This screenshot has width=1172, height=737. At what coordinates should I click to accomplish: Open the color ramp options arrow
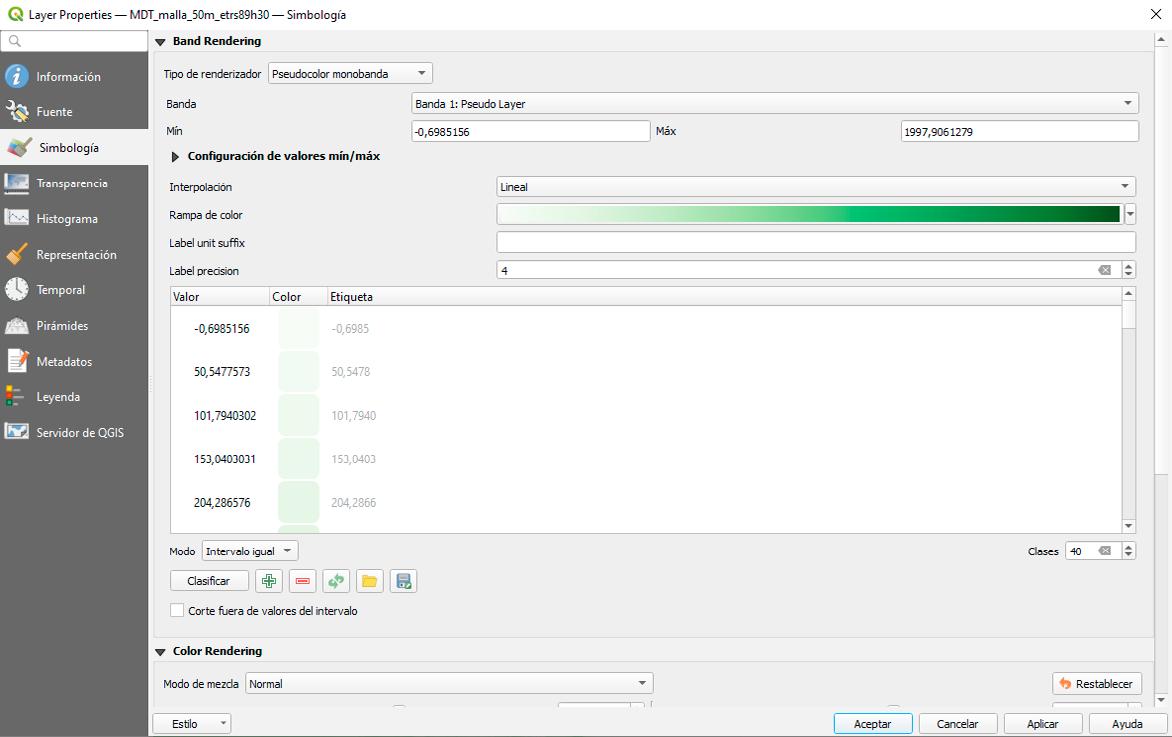click(1130, 215)
